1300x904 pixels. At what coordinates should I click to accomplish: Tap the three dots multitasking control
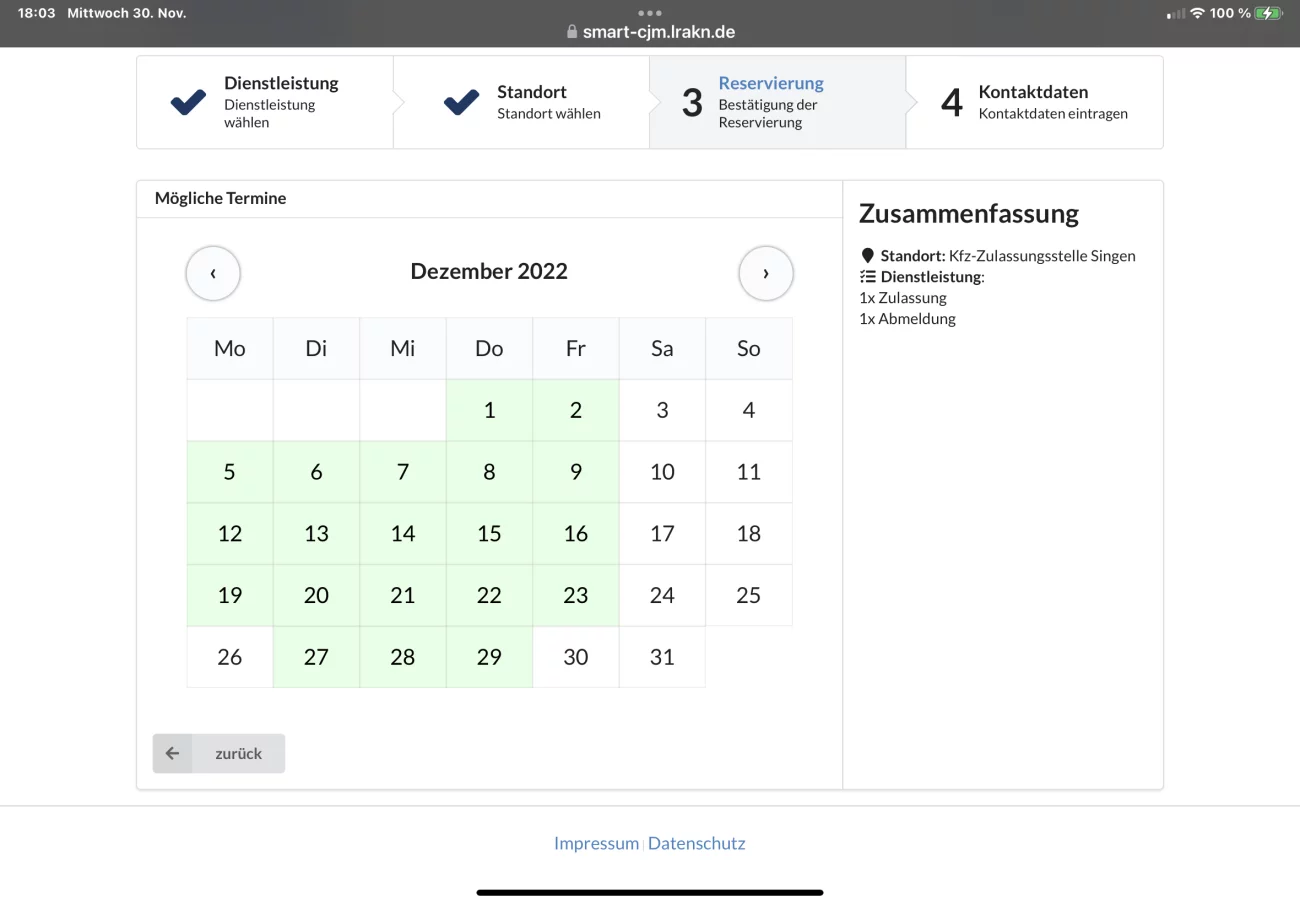pos(650,13)
